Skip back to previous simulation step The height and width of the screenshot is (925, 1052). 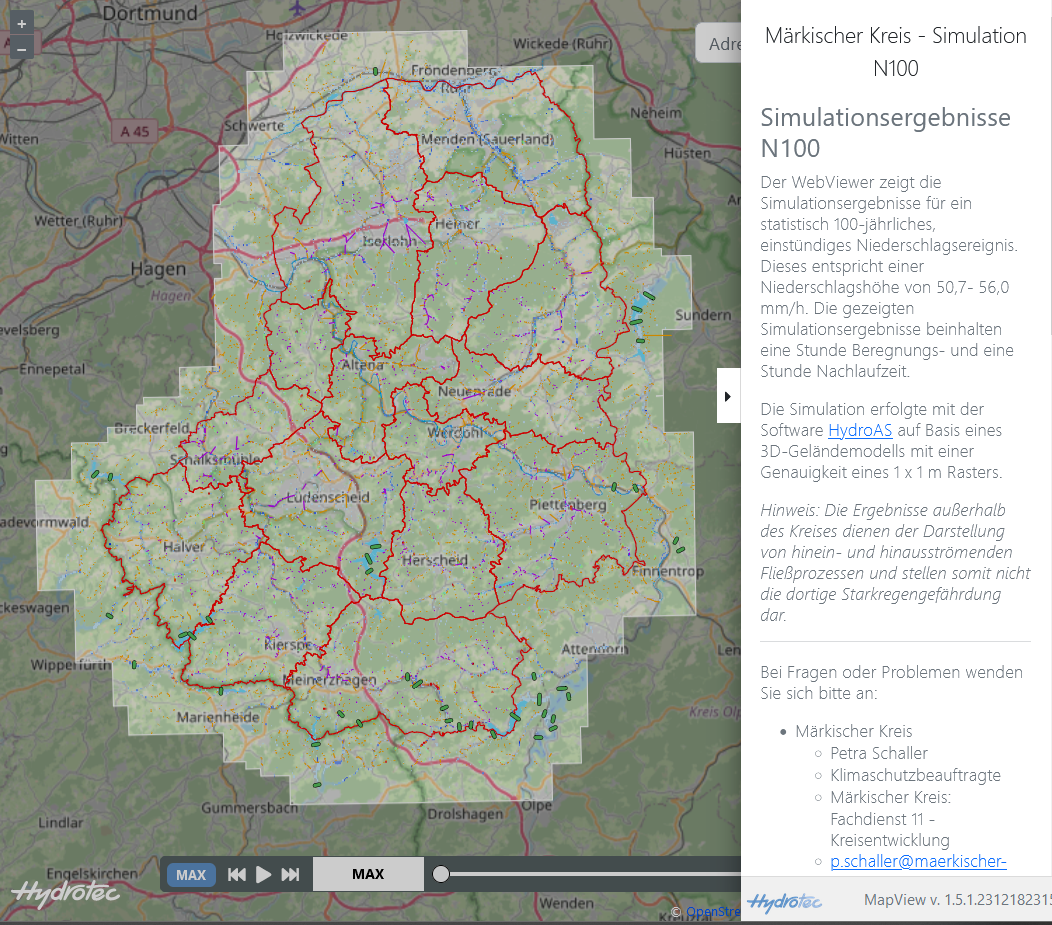coord(237,875)
